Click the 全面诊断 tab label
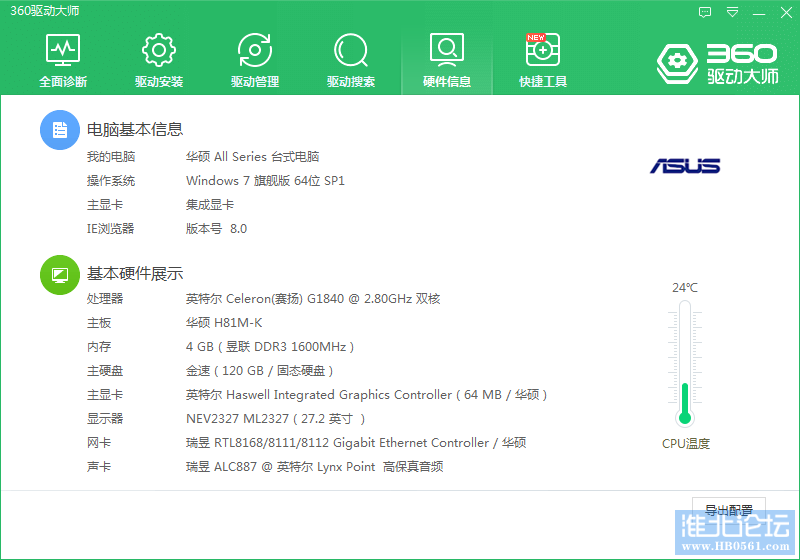The width and height of the screenshot is (800, 560). [63, 82]
